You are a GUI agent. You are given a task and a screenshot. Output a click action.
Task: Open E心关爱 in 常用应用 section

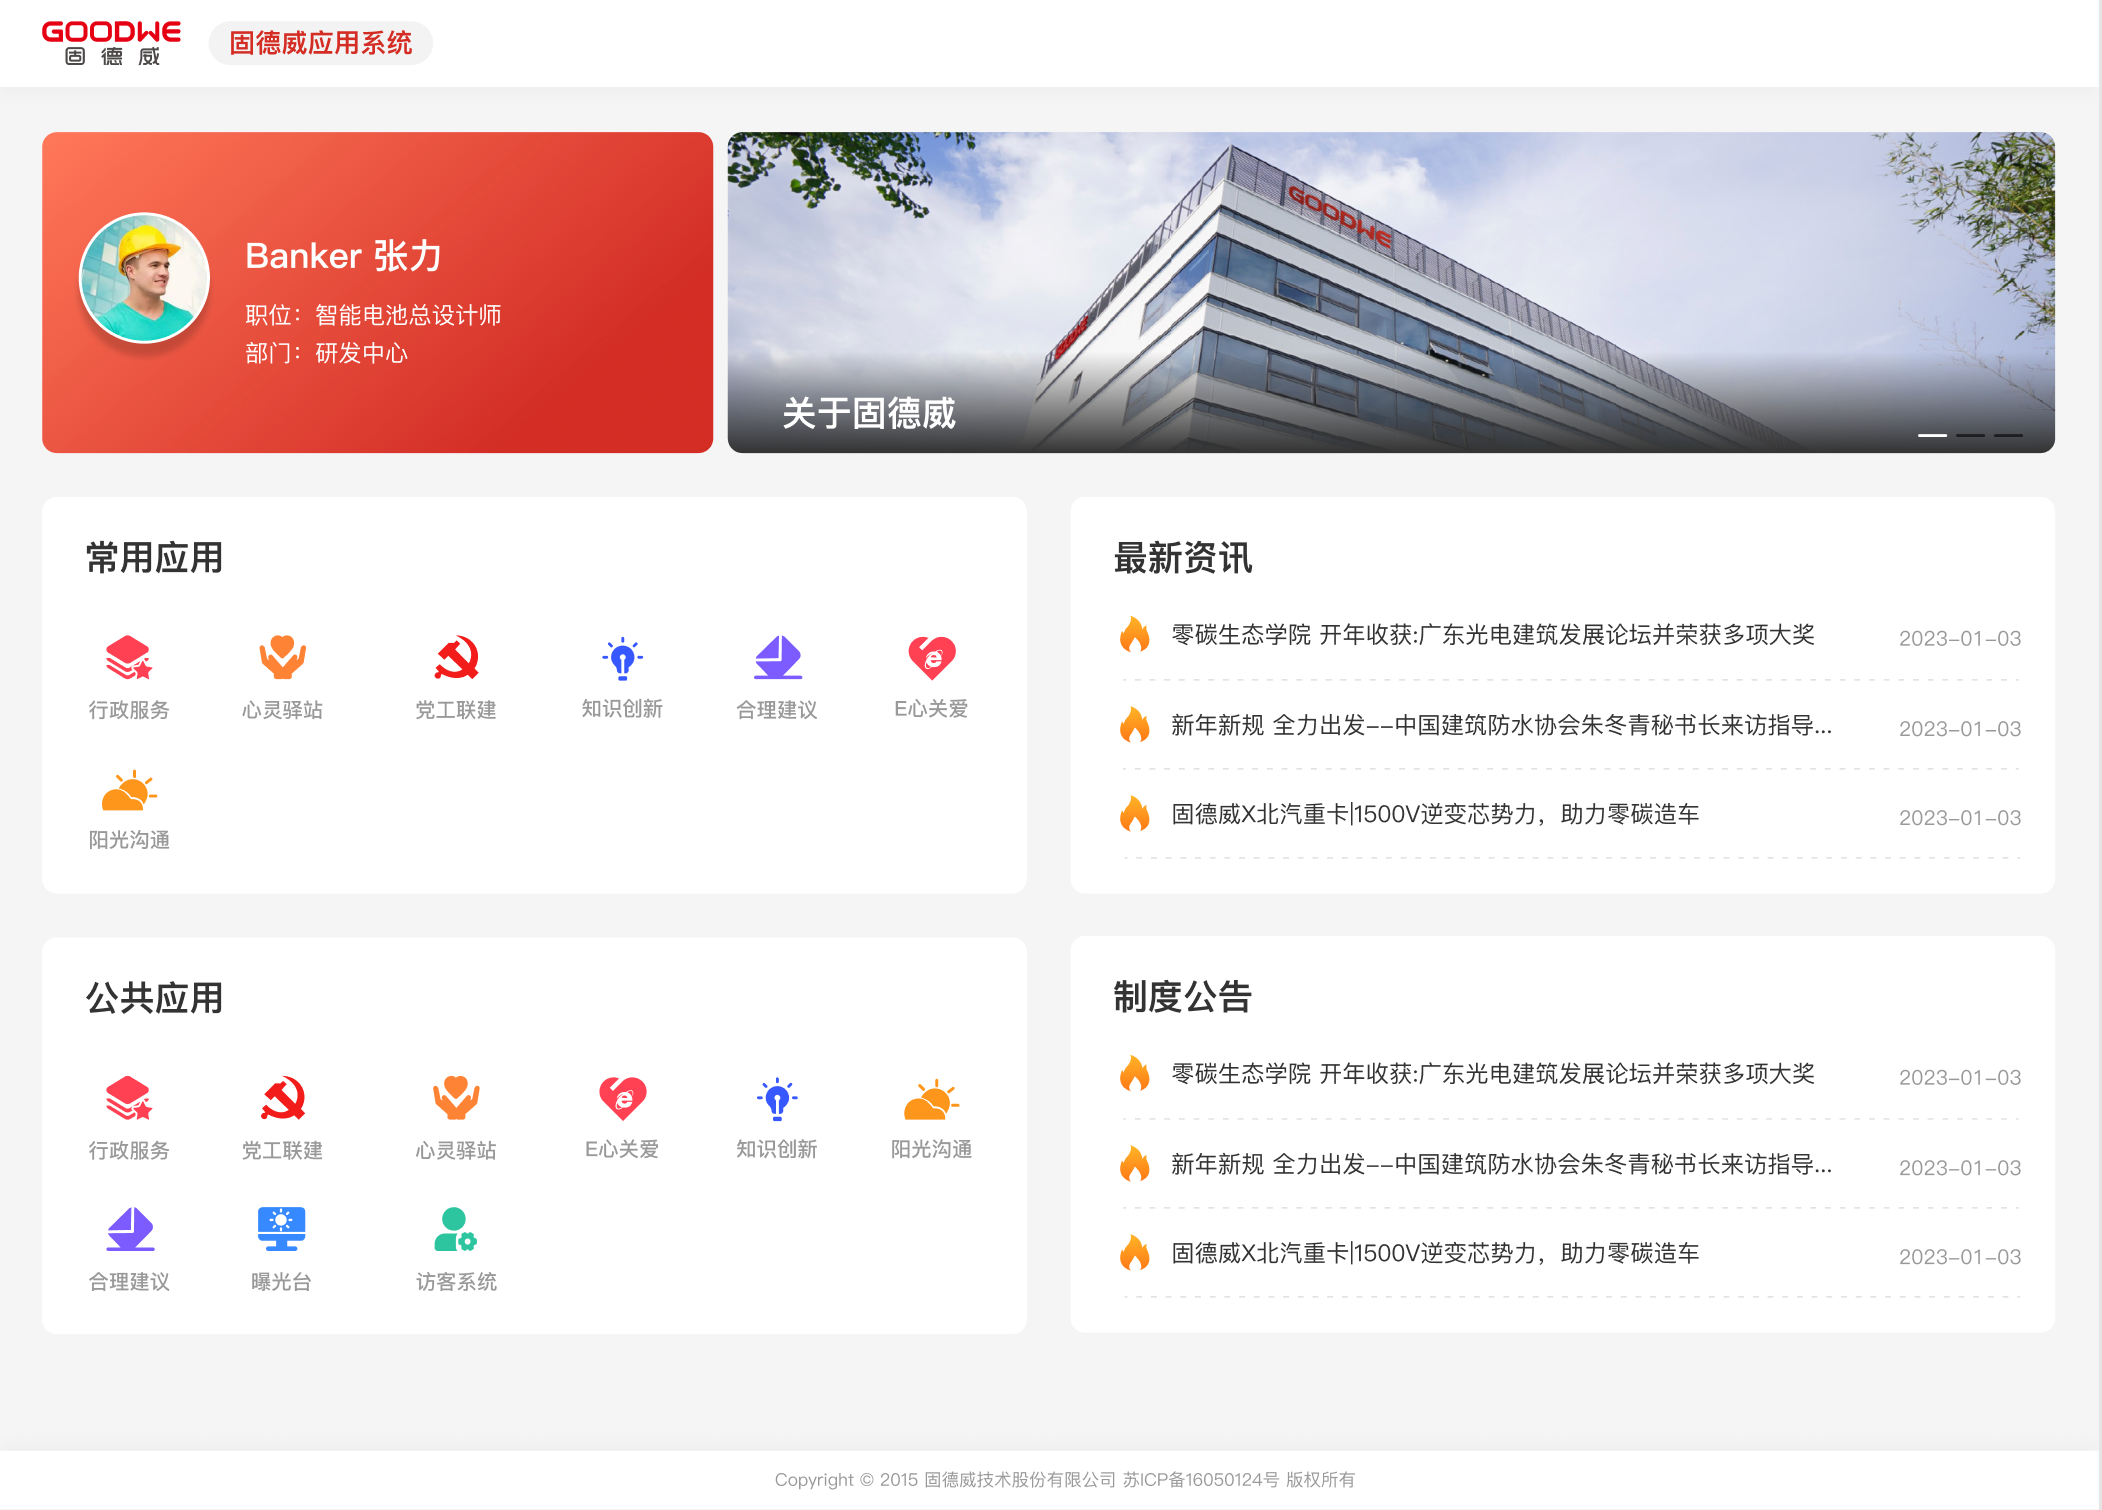coord(931,676)
